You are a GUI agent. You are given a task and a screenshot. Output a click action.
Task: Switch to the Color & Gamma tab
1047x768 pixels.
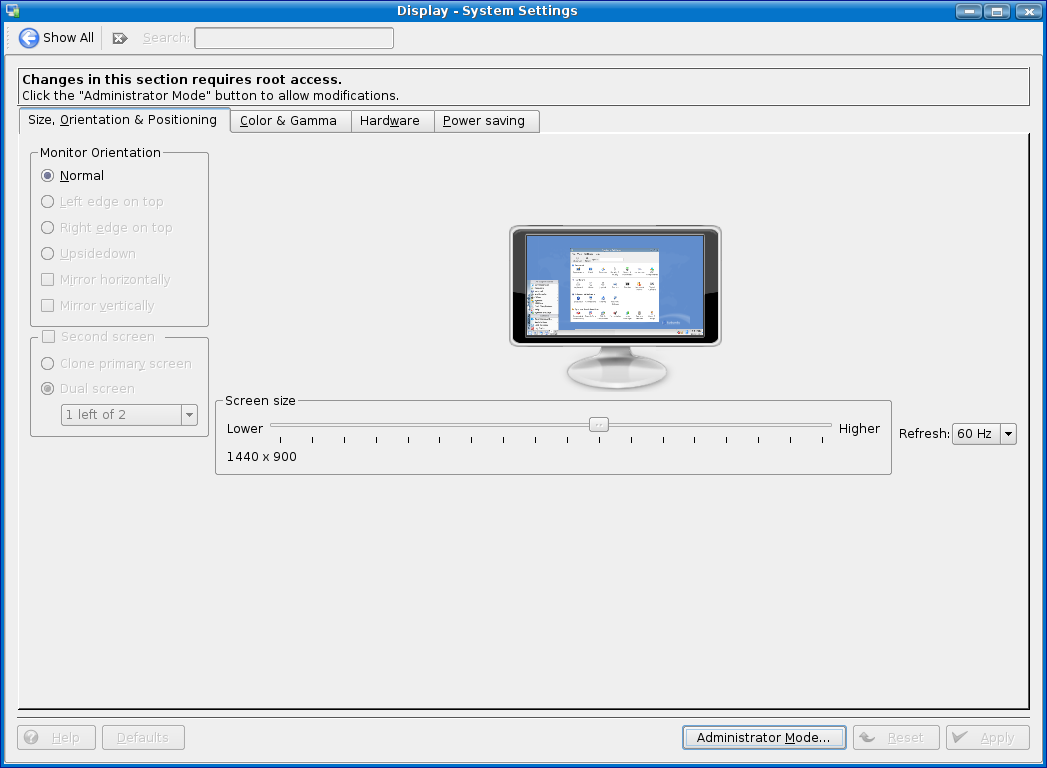289,121
